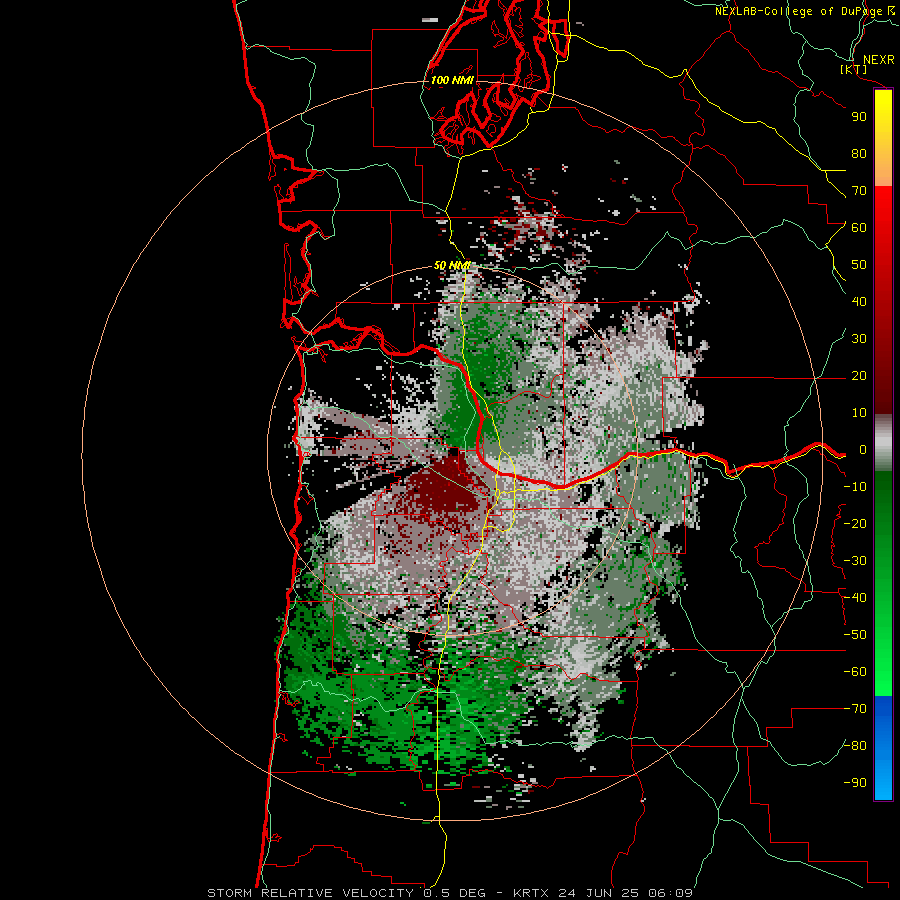Click the -20 value on velocity scale
The width and height of the screenshot is (900, 900).
click(855, 524)
